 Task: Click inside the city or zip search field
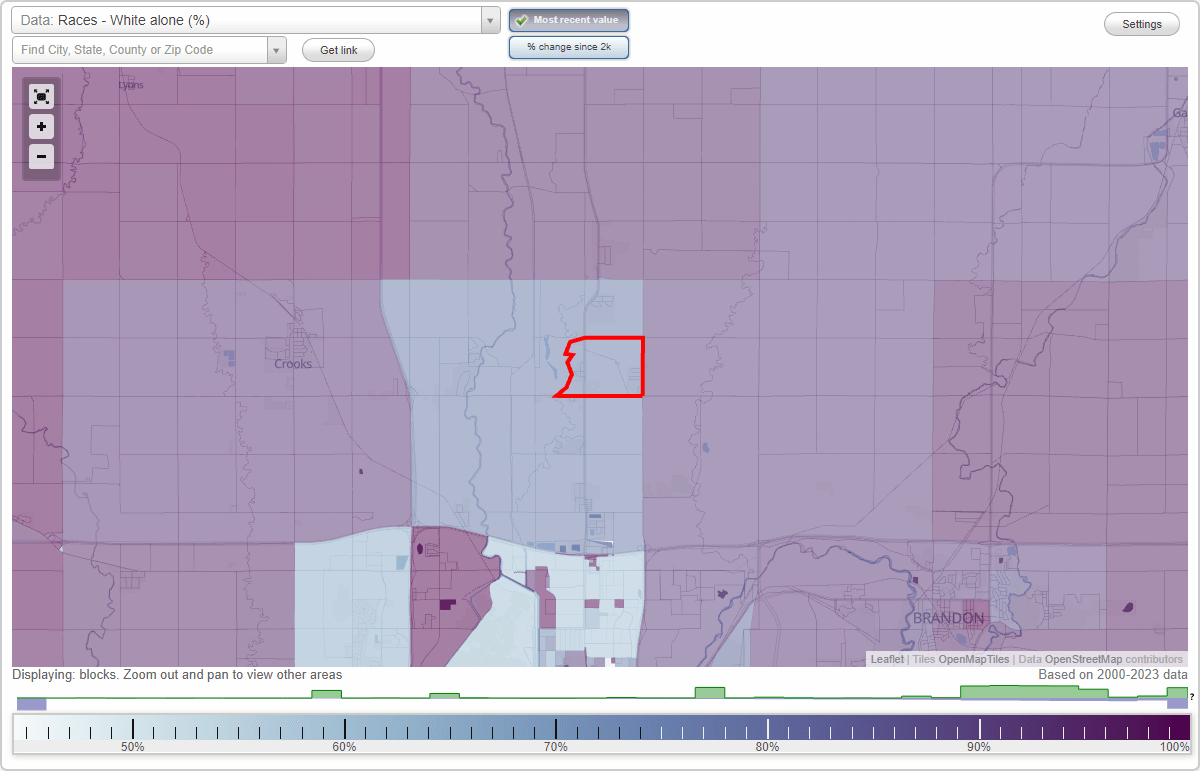pos(140,50)
